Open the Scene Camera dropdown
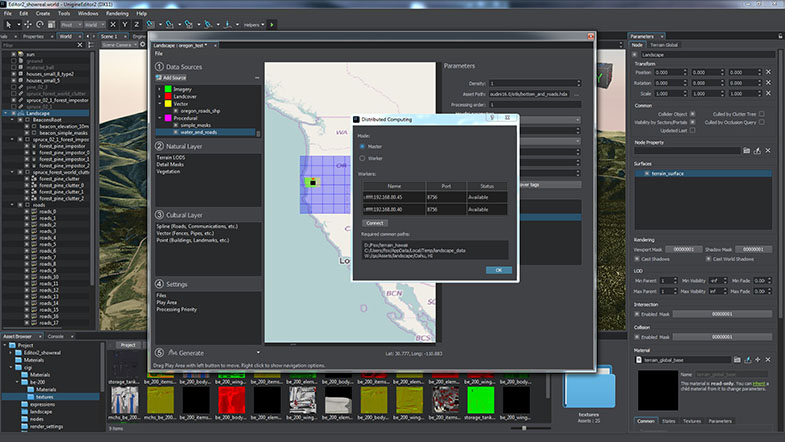The height and width of the screenshot is (442, 785). coord(119,45)
